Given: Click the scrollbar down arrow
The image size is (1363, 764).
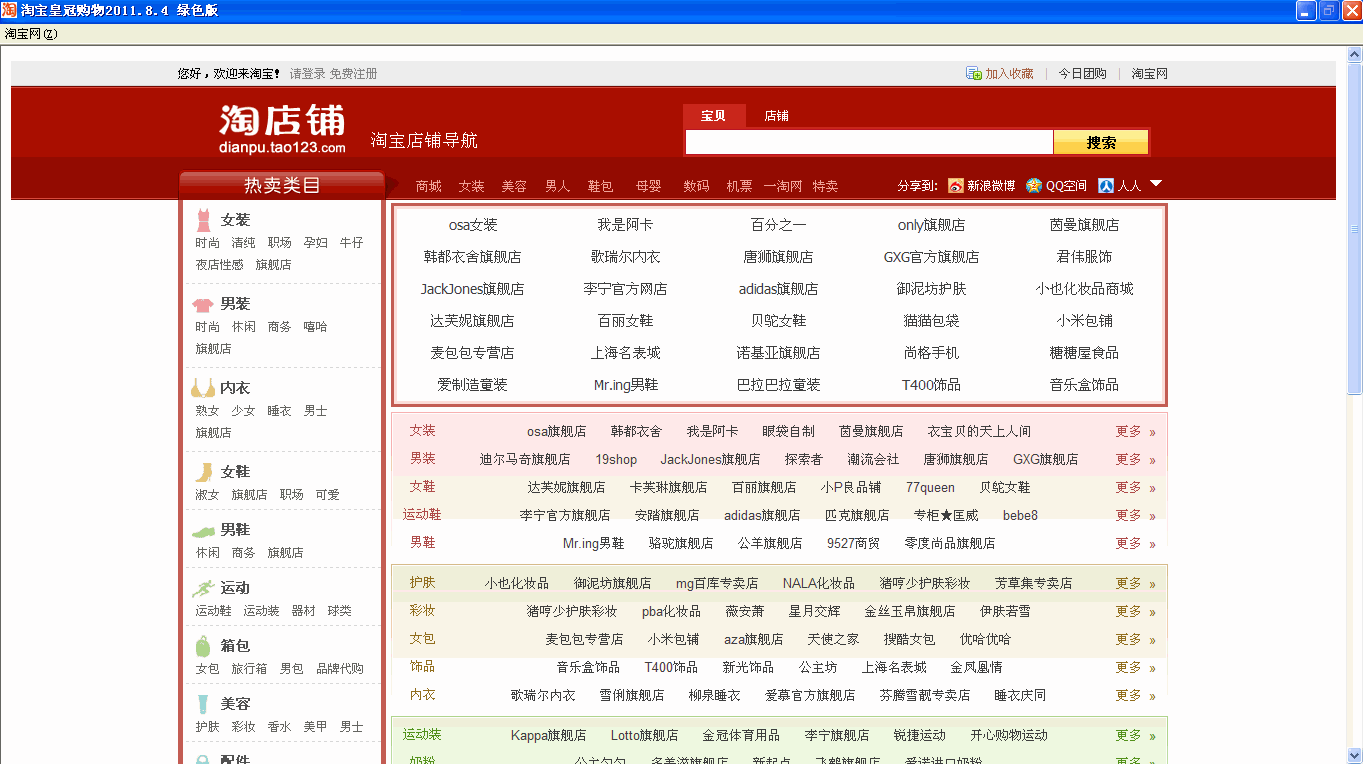Looking at the screenshot, I should 1355,756.
